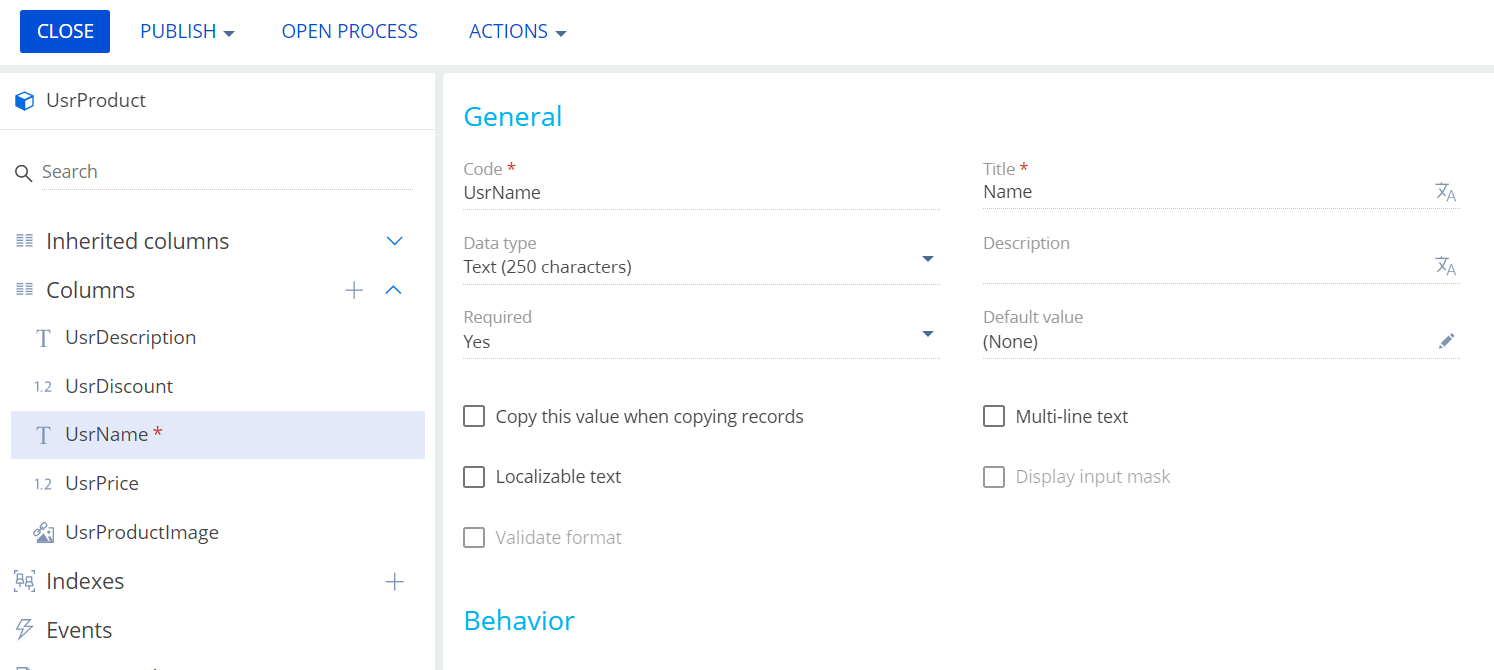Image resolution: width=1494 pixels, height=670 pixels.
Task: Check the Display input mask checkbox
Action: pyautogui.click(x=994, y=477)
